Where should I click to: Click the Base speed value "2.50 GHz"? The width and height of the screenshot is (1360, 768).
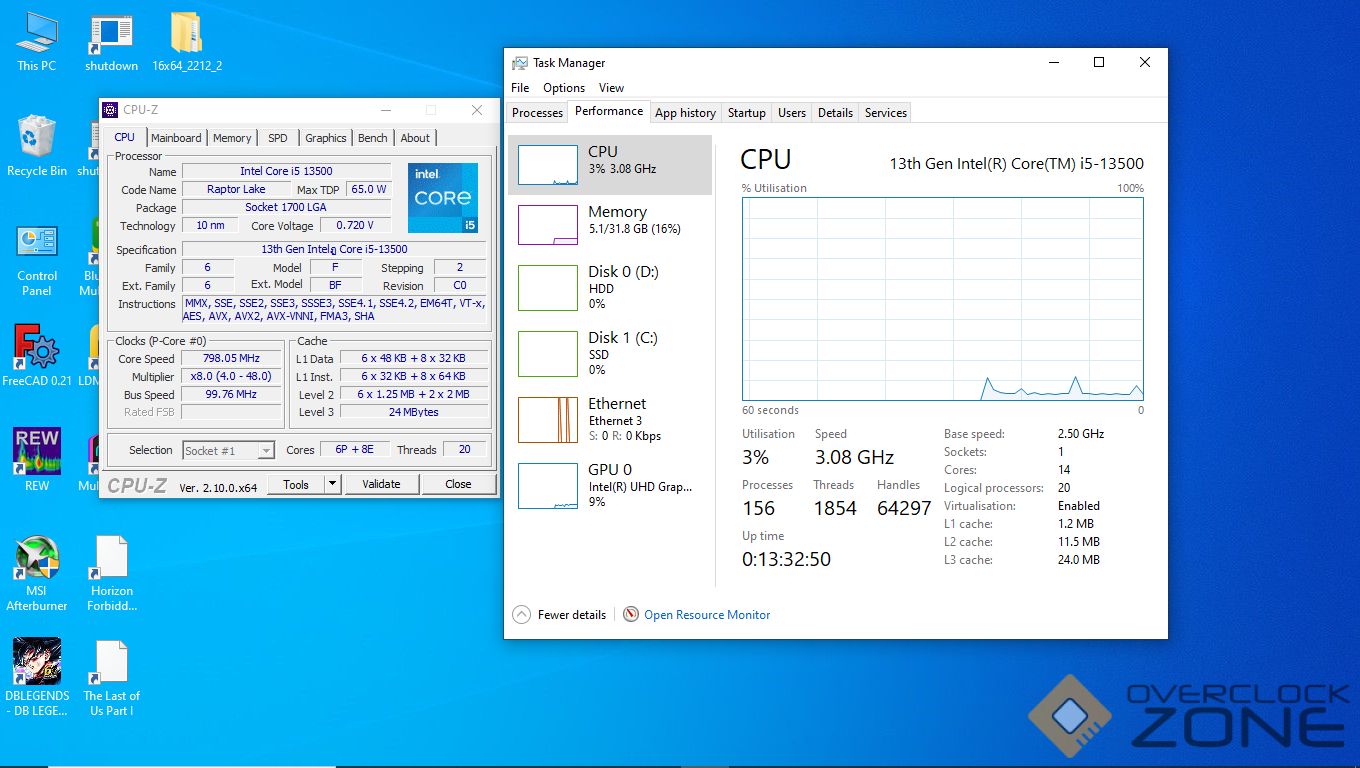click(x=1081, y=434)
